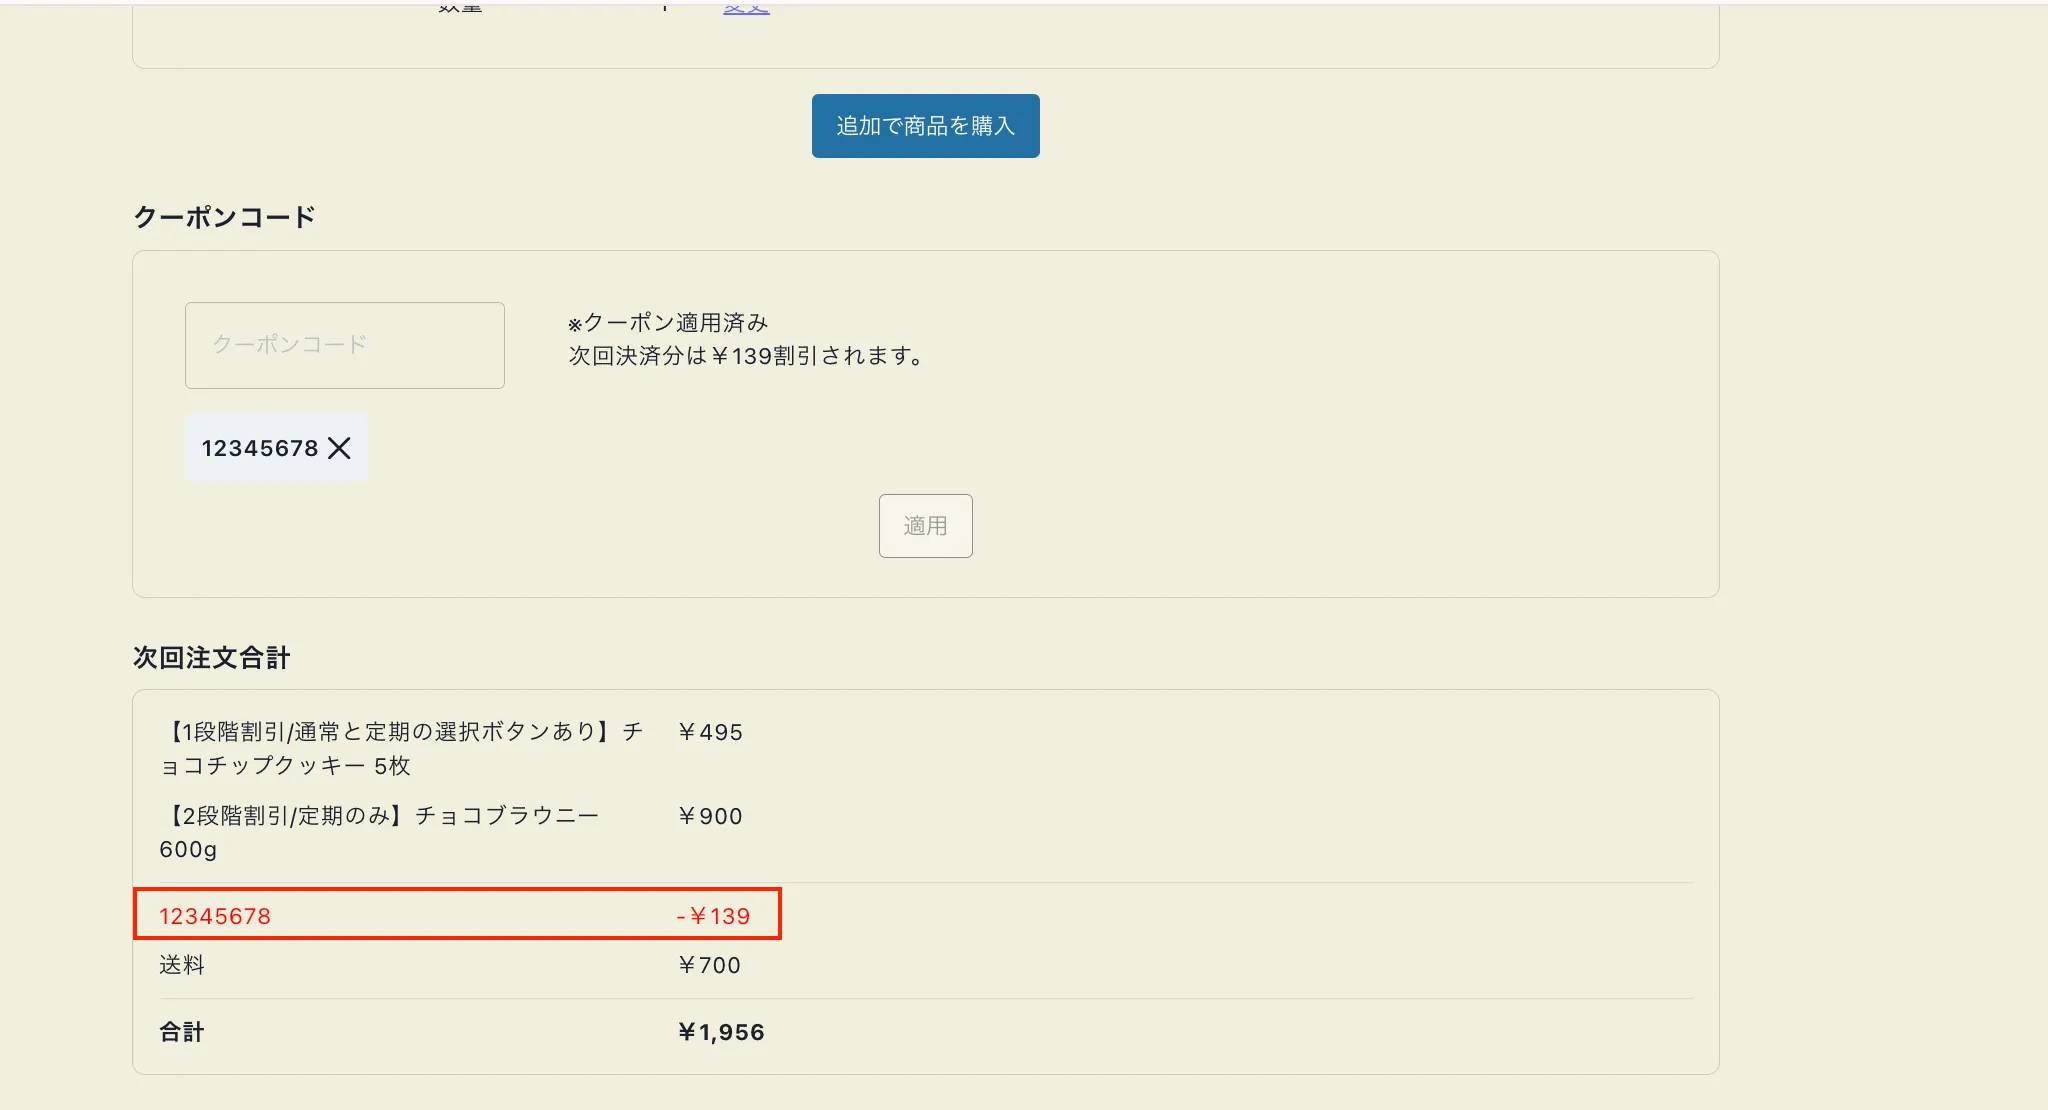Click the クーポンコード section heading
This screenshot has width=2048, height=1110.
tap(224, 217)
